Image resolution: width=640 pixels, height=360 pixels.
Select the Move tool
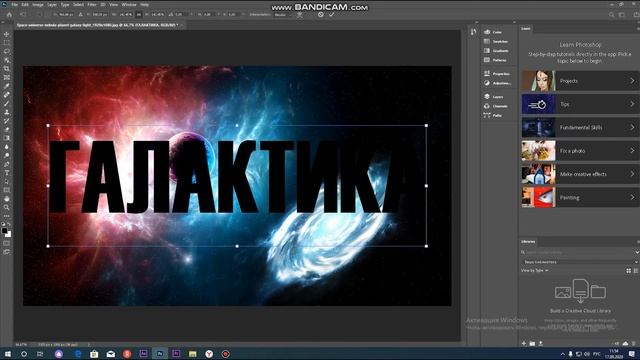point(7,34)
